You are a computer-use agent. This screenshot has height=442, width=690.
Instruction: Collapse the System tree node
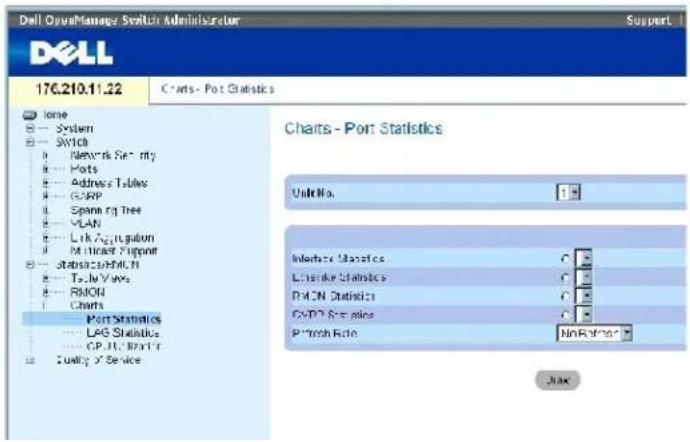coord(30,129)
